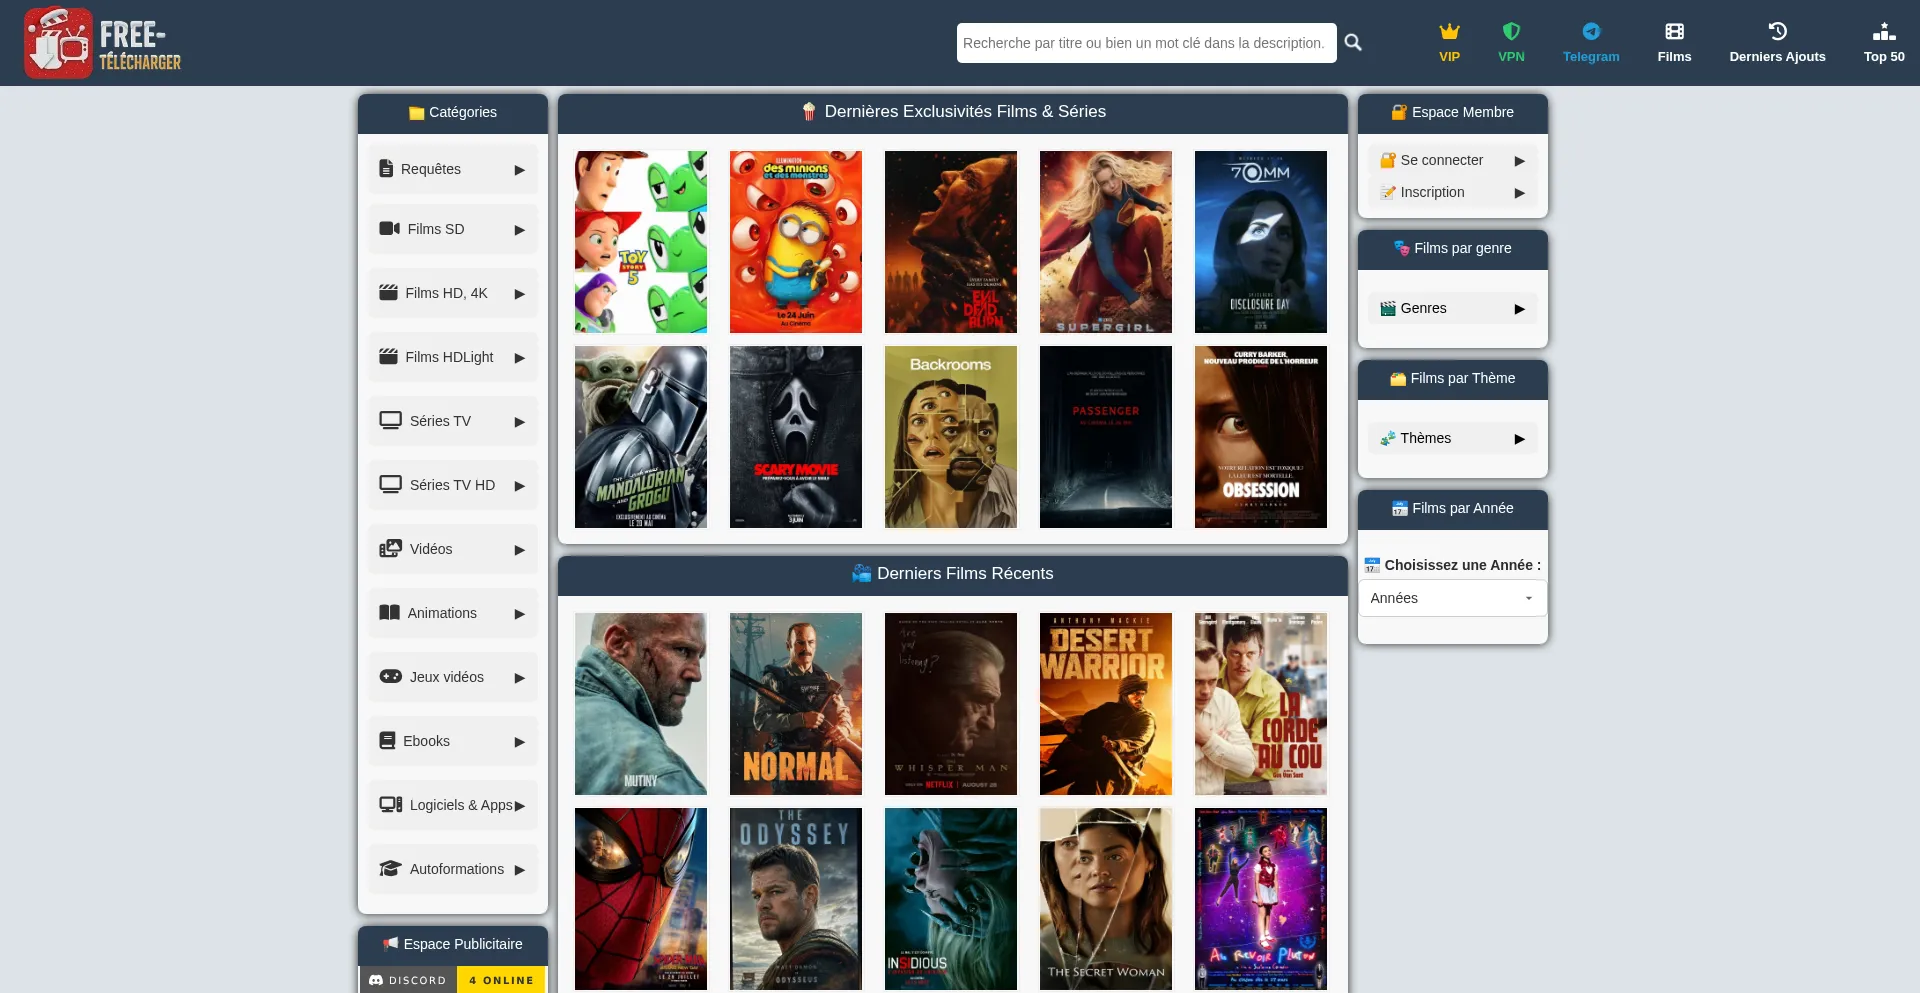Click the Séries TV monitor icon
The height and width of the screenshot is (993, 1920).
pos(390,421)
